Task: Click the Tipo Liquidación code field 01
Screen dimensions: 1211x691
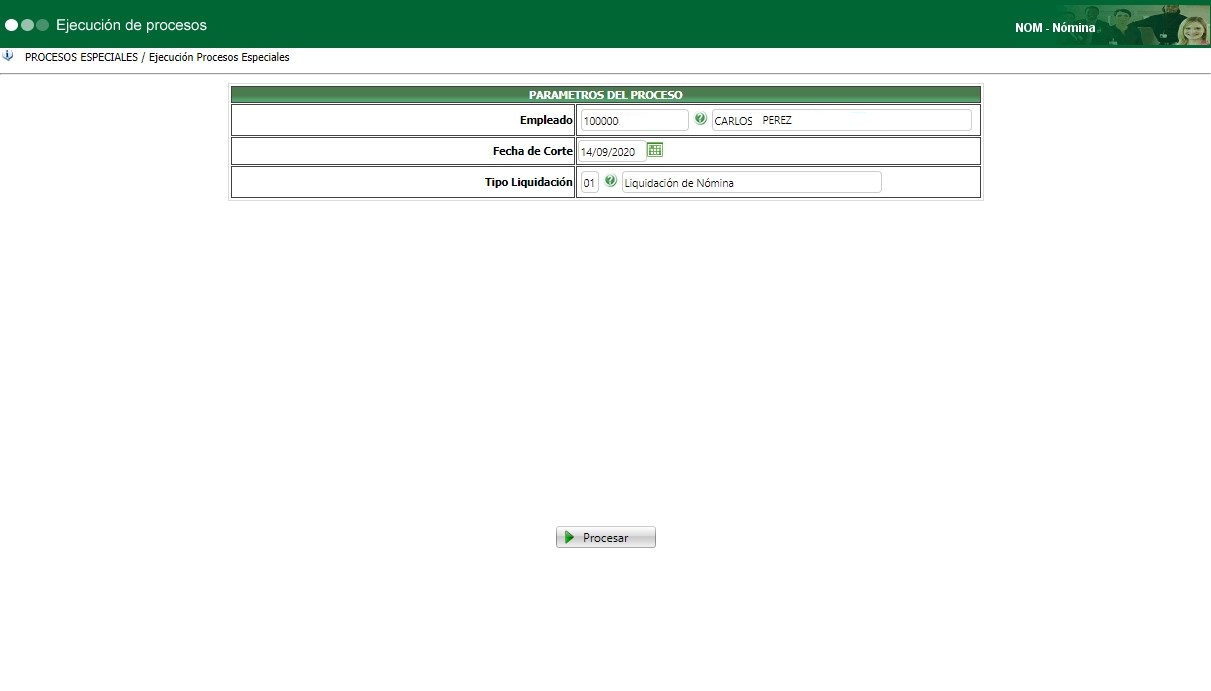Action: (x=589, y=182)
